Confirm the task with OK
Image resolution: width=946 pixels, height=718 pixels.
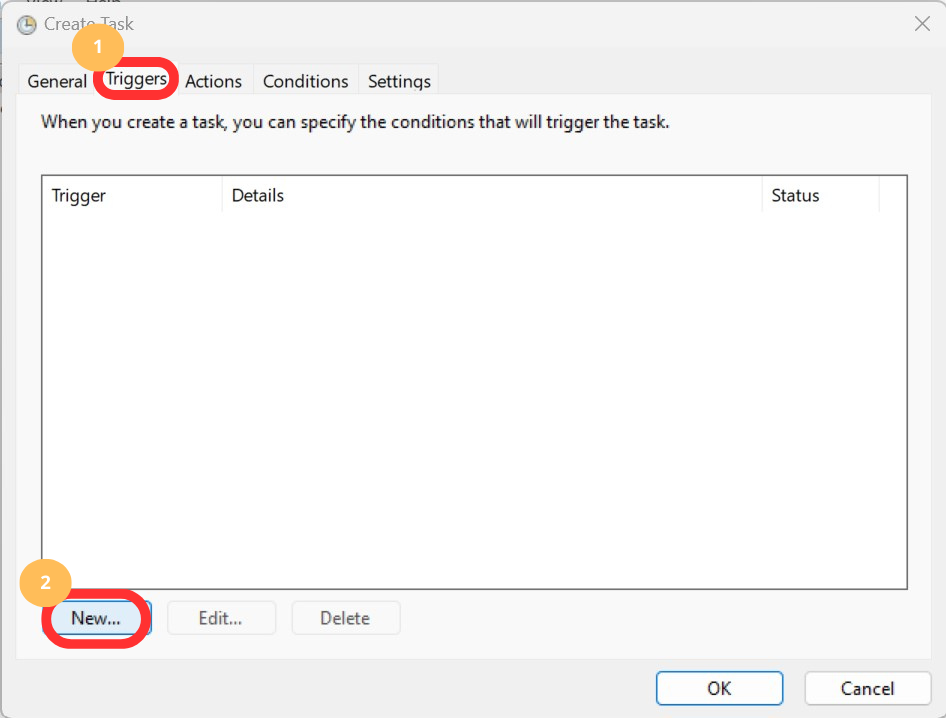click(719, 688)
